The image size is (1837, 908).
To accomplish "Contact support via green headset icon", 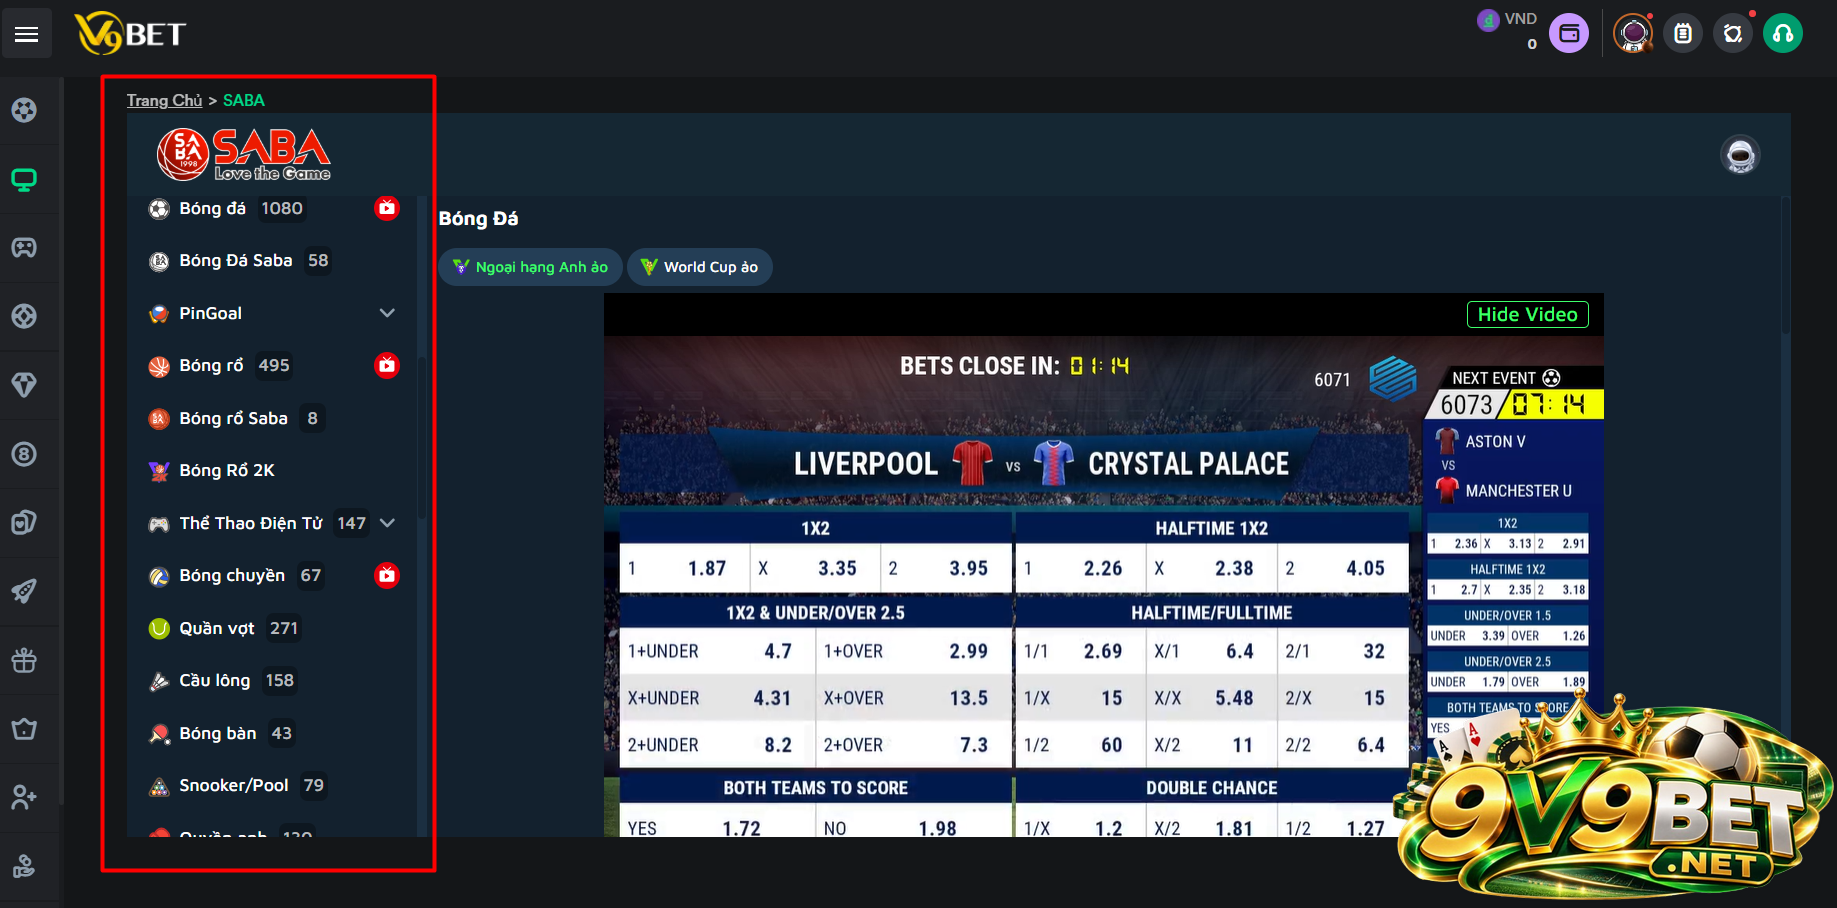I will pyautogui.click(x=1783, y=34).
